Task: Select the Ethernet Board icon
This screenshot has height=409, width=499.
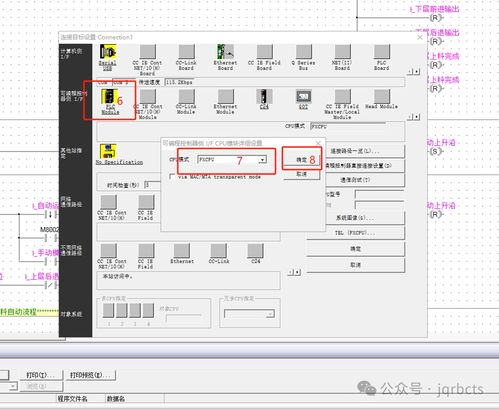Action: [x=225, y=52]
